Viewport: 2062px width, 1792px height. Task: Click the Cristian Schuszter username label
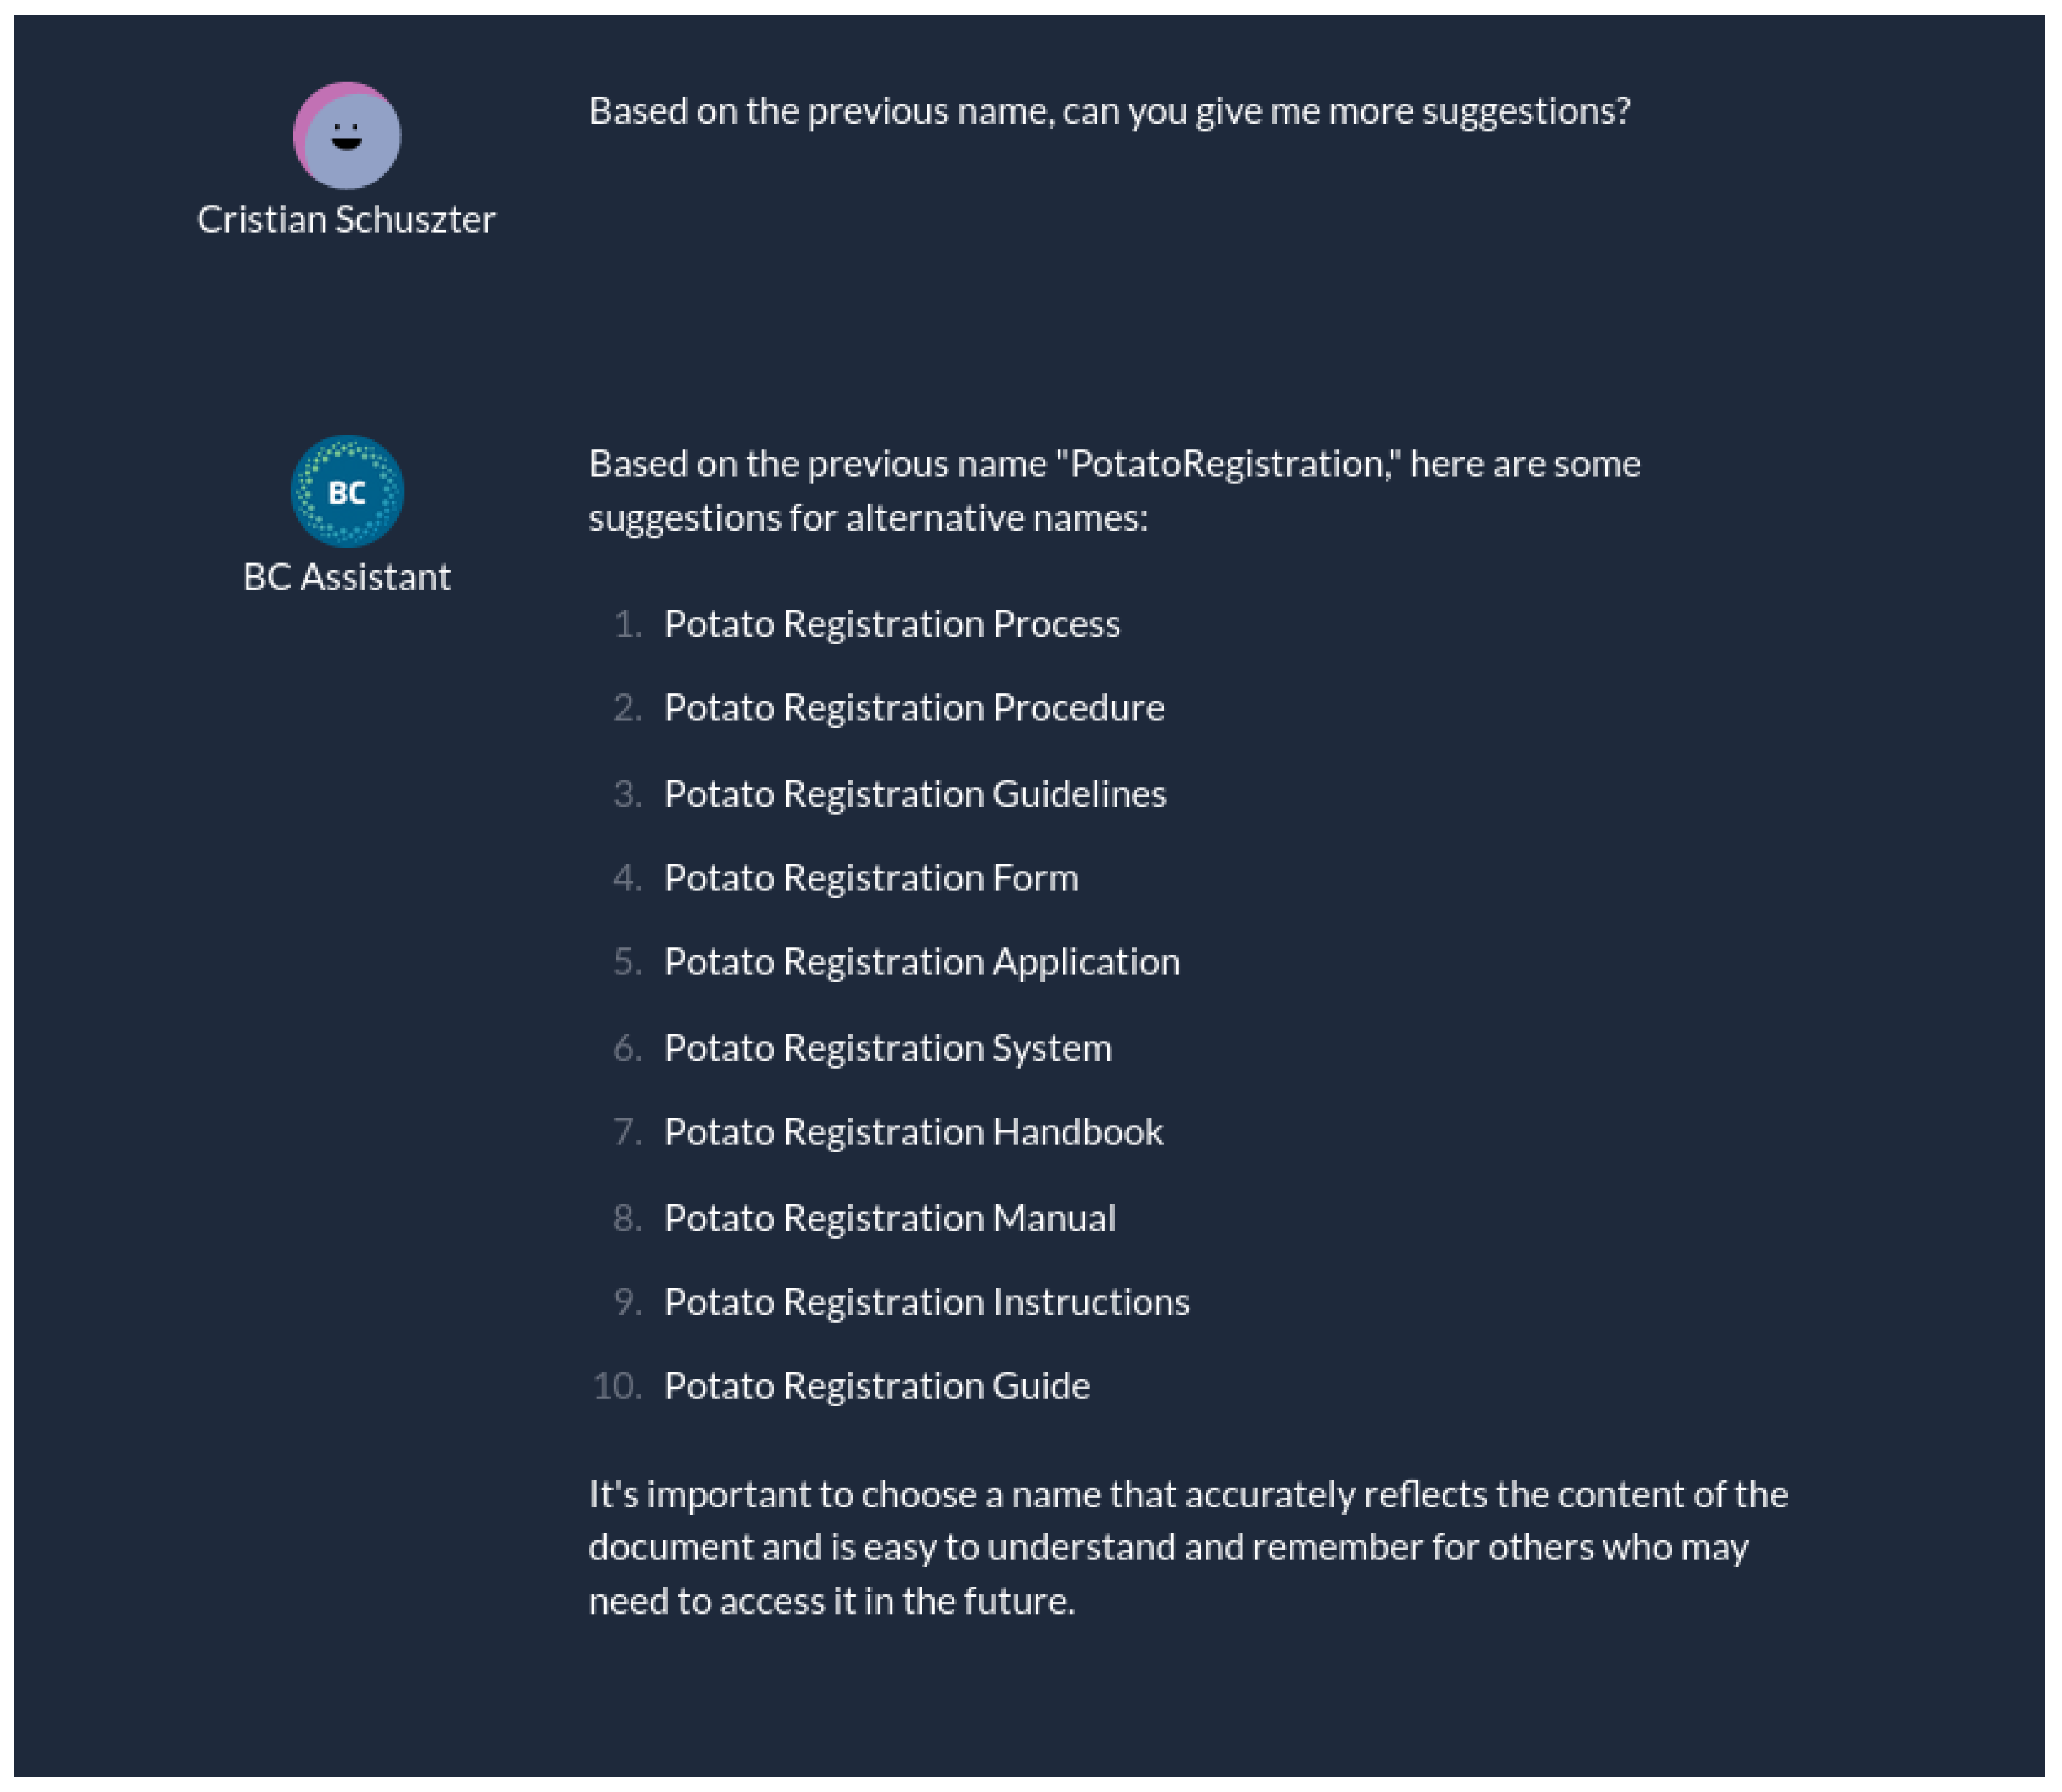click(346, 219)
